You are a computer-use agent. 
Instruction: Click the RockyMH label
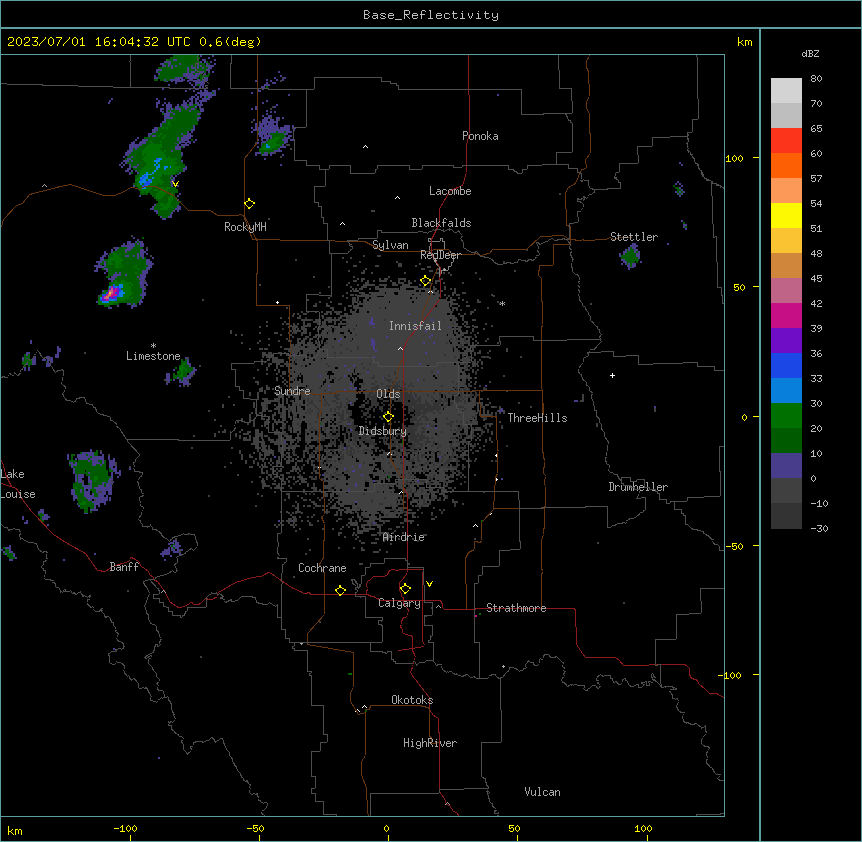(245, 227)
